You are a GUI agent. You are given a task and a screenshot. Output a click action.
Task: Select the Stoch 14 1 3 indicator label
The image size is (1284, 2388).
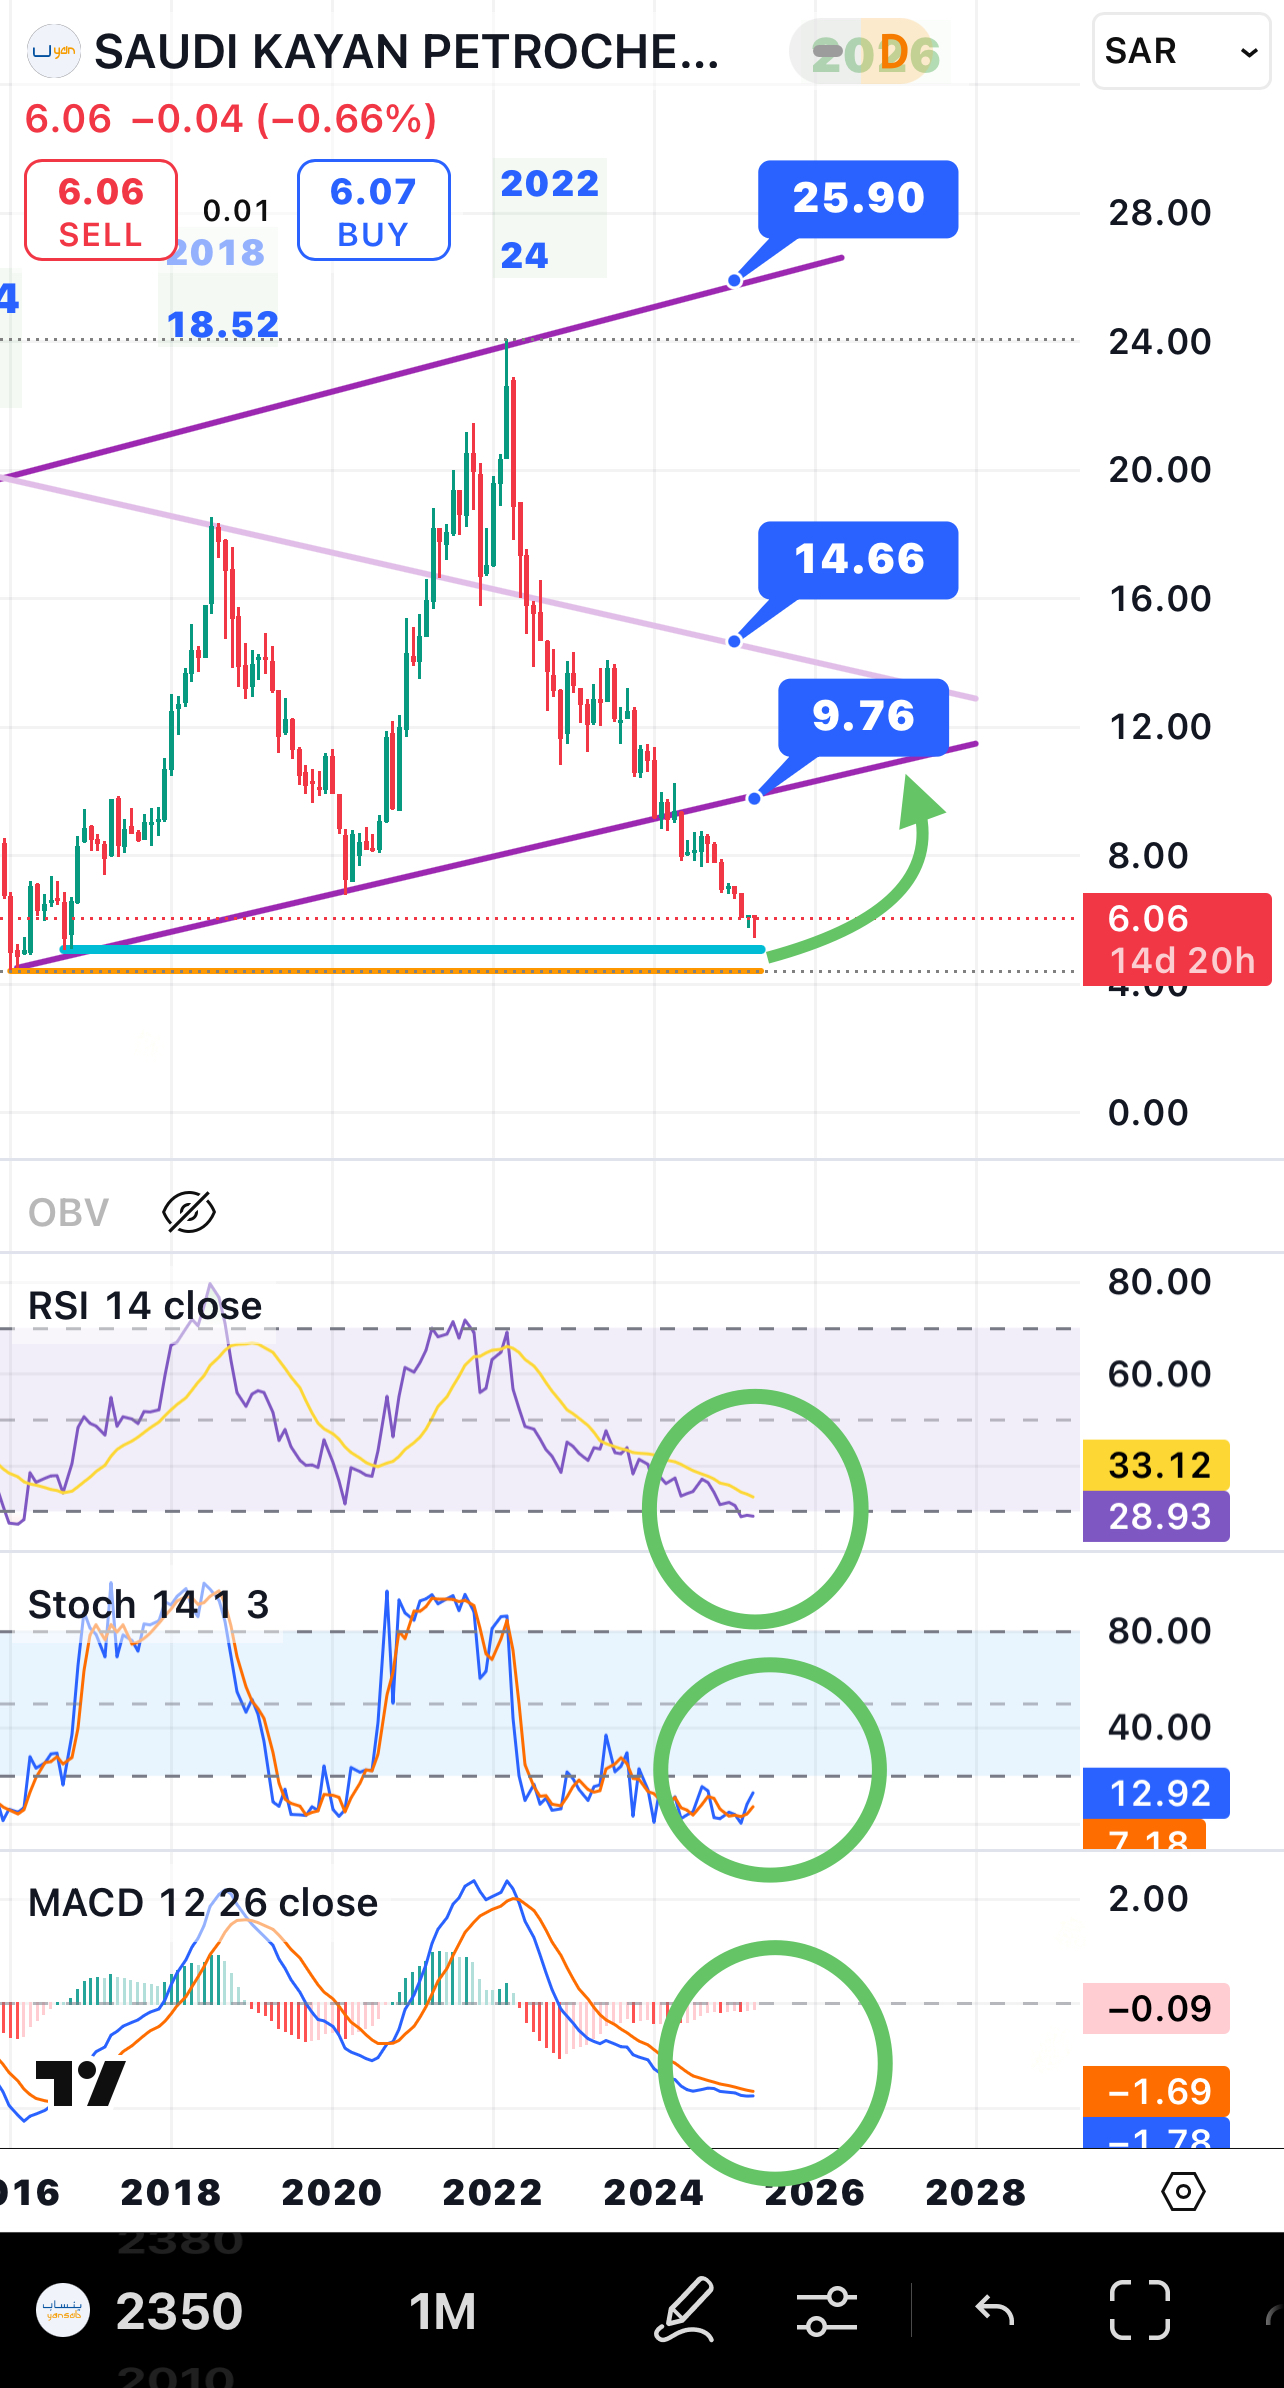click(148, 1604)
